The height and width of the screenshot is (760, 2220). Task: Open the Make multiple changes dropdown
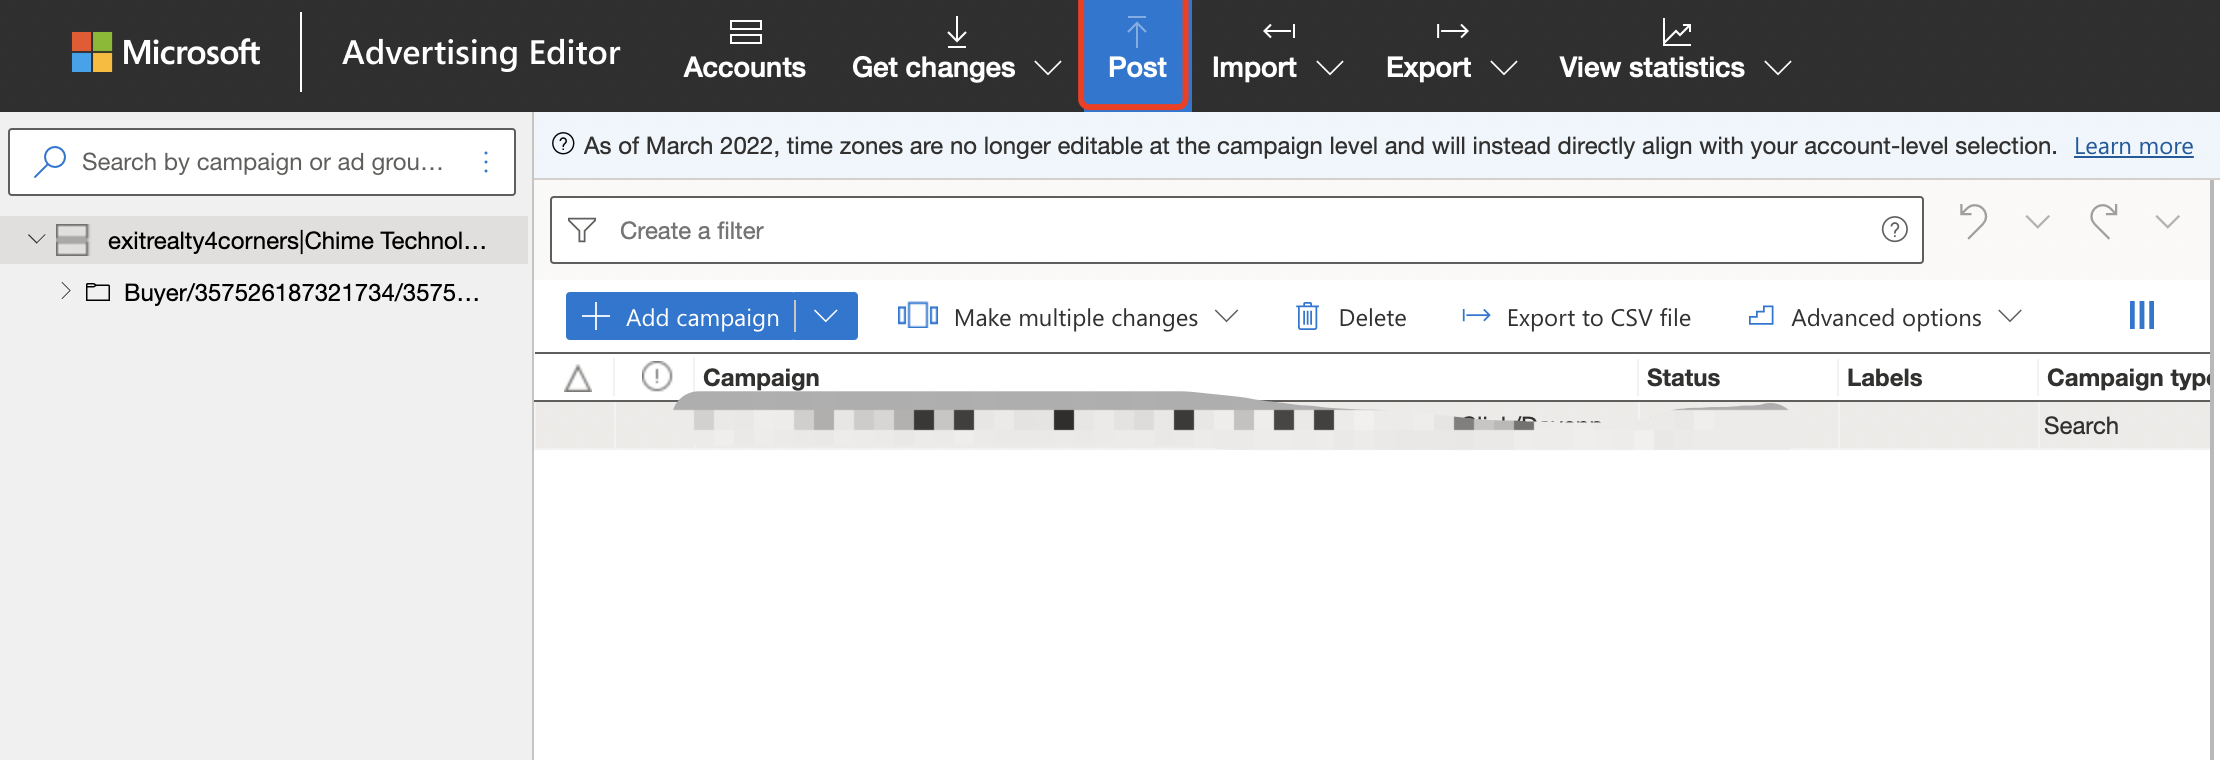[1068, 317]
